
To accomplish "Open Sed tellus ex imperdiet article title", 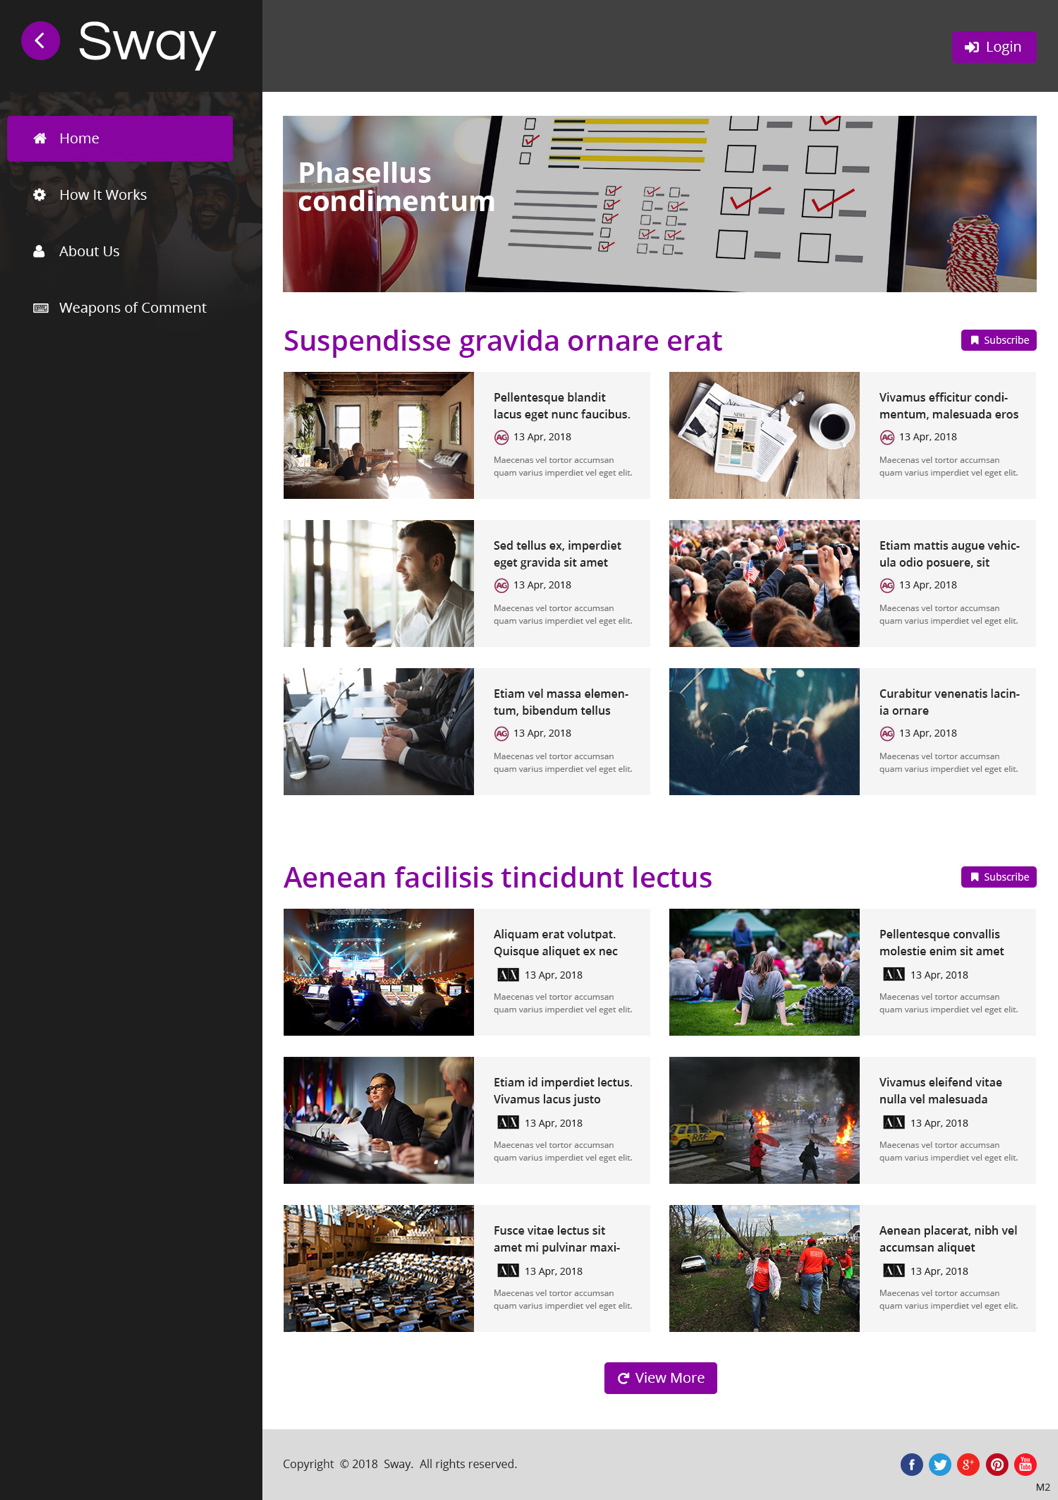I will pos(557,554).
